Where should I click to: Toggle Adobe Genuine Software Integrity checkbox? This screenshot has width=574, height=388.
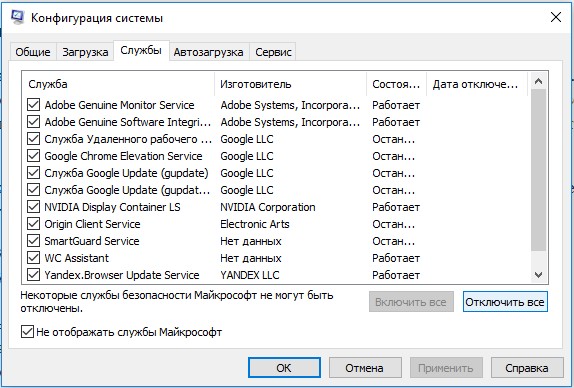click(x=33, y=122)
